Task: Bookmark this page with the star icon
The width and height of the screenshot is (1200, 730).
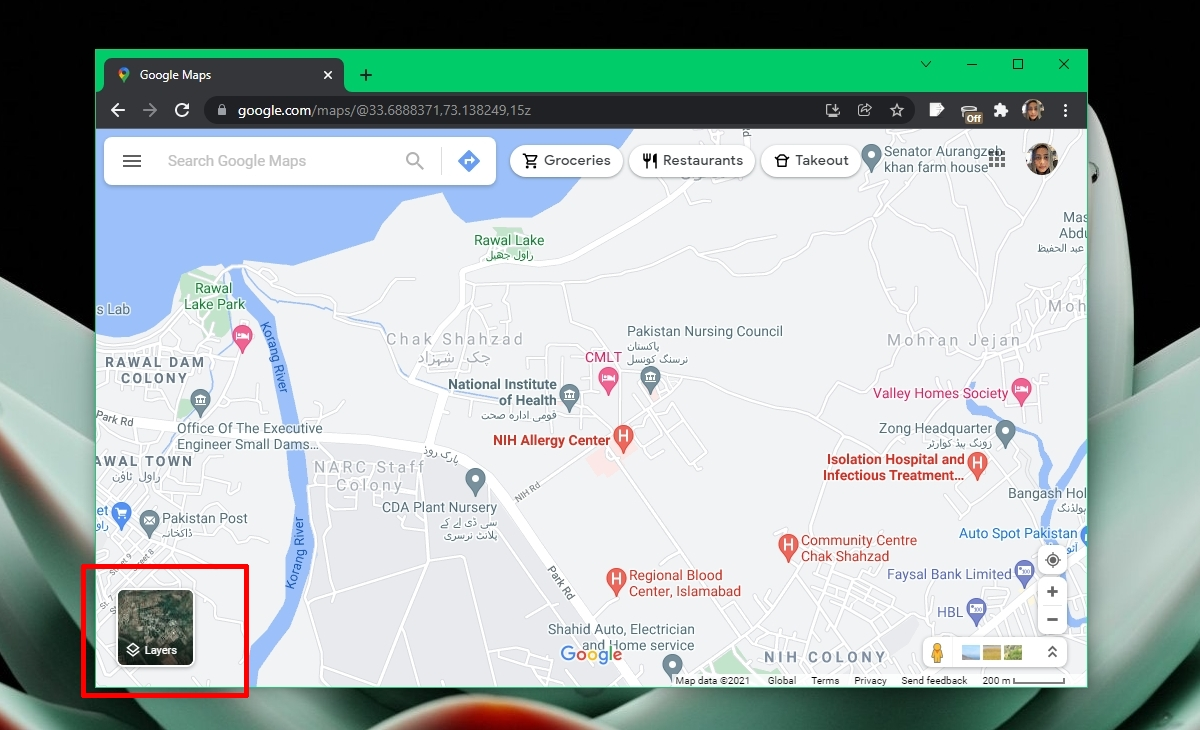Action: pyautogui.click(x=897, y=110)
